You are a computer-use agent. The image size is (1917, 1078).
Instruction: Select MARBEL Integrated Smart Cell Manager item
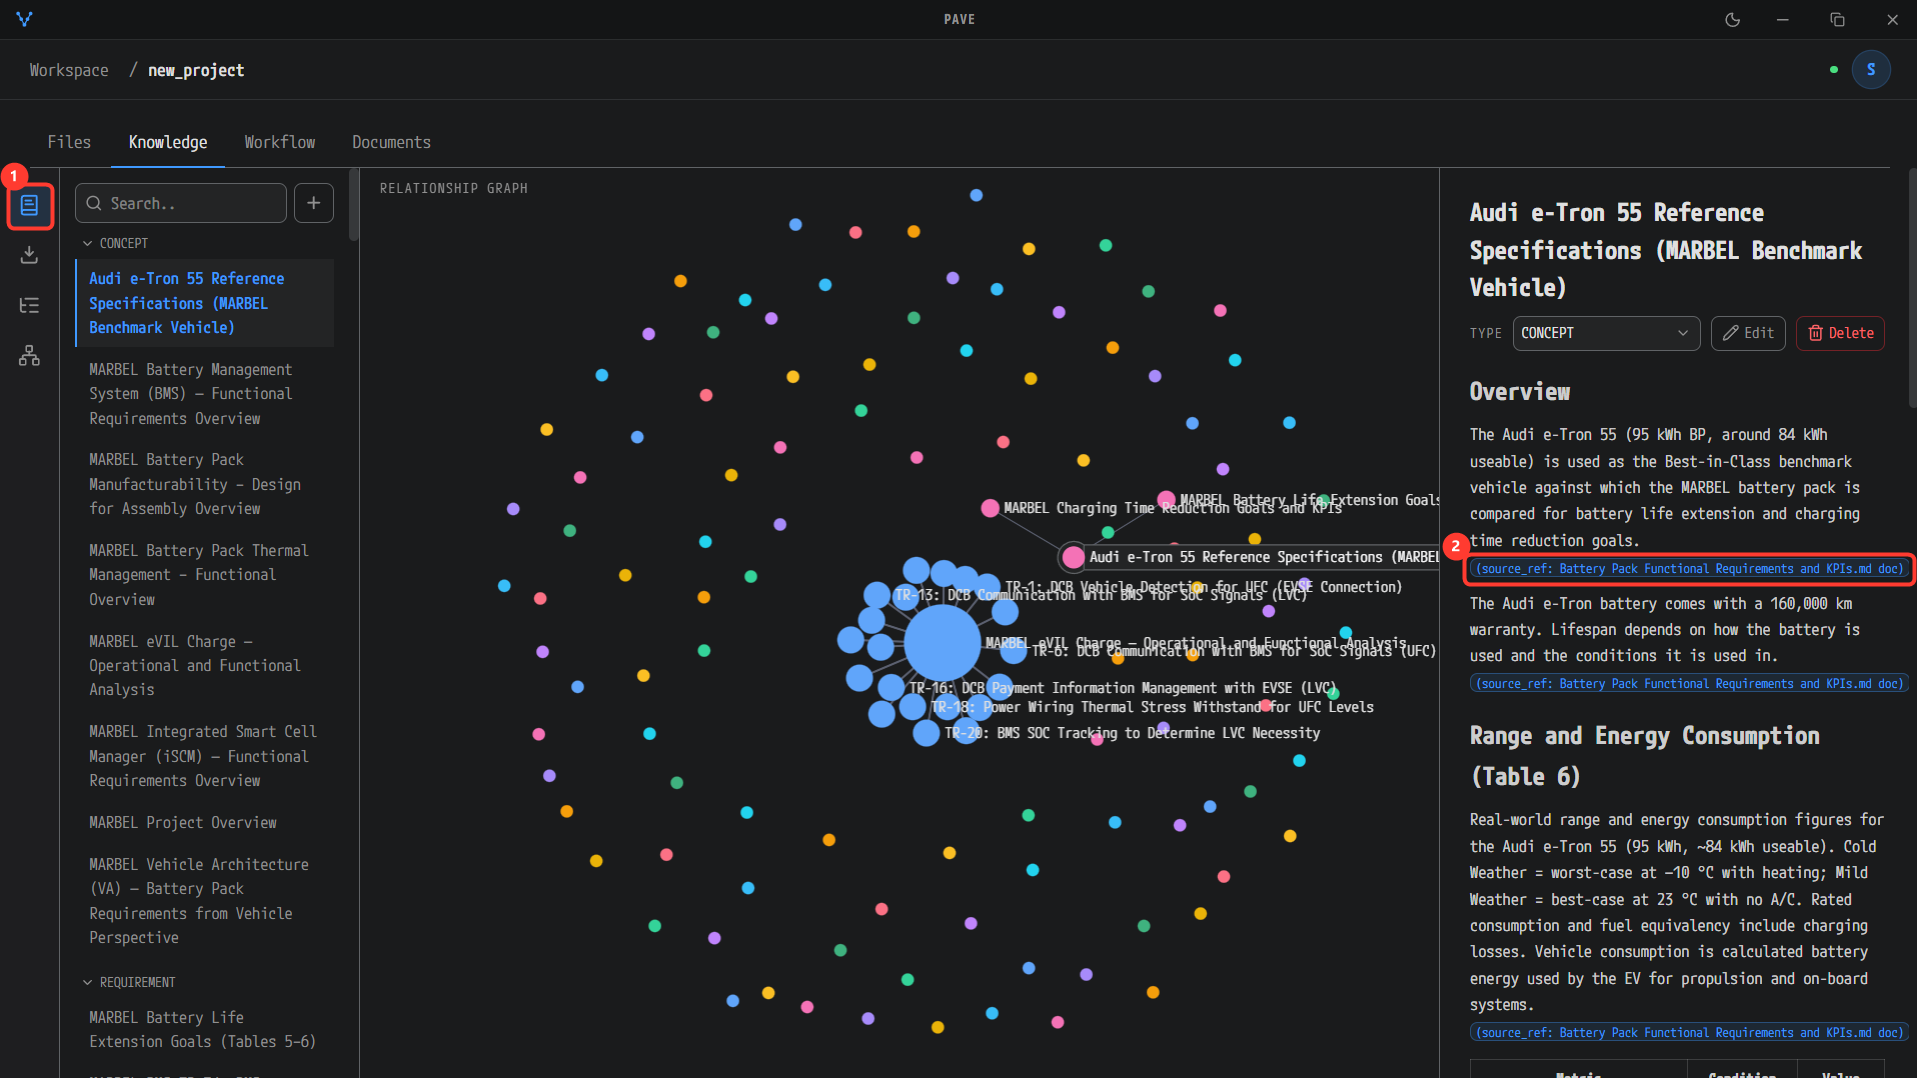[204, 756]
